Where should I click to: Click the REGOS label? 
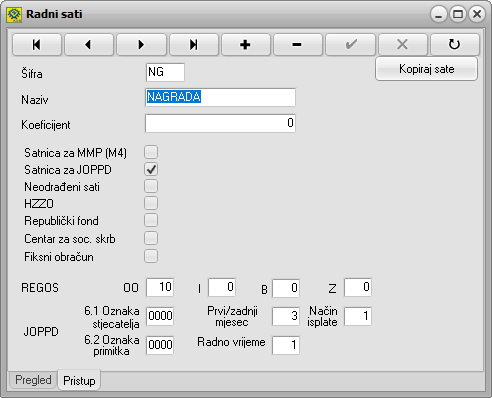[40, 288]
